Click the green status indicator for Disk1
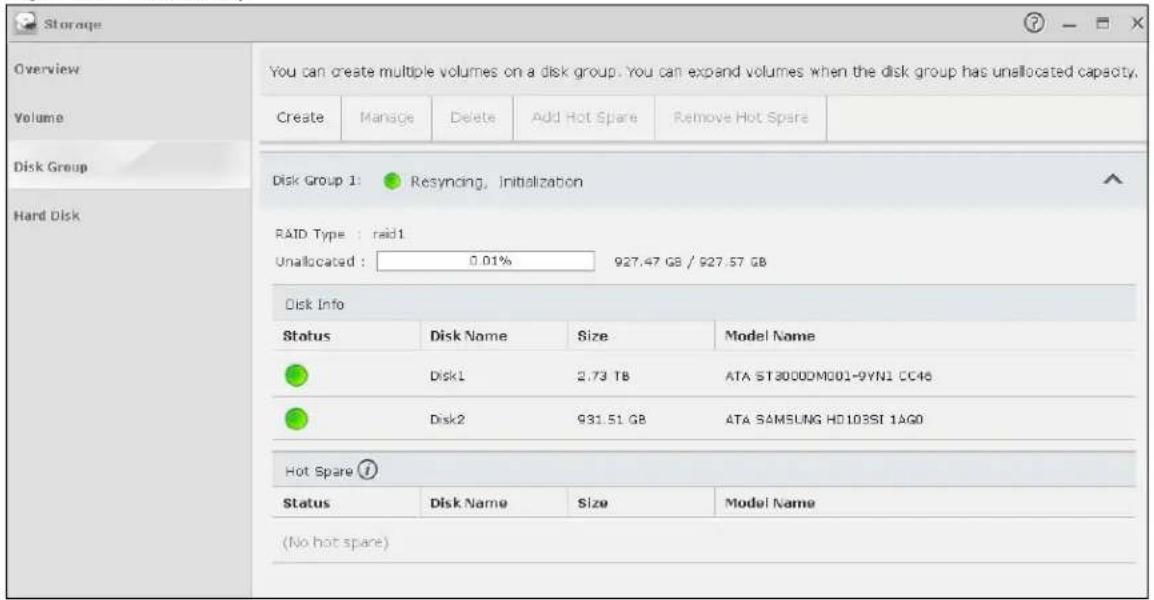Image resolution: width=1154 pixels, height=600 pixels. [296, 375]
